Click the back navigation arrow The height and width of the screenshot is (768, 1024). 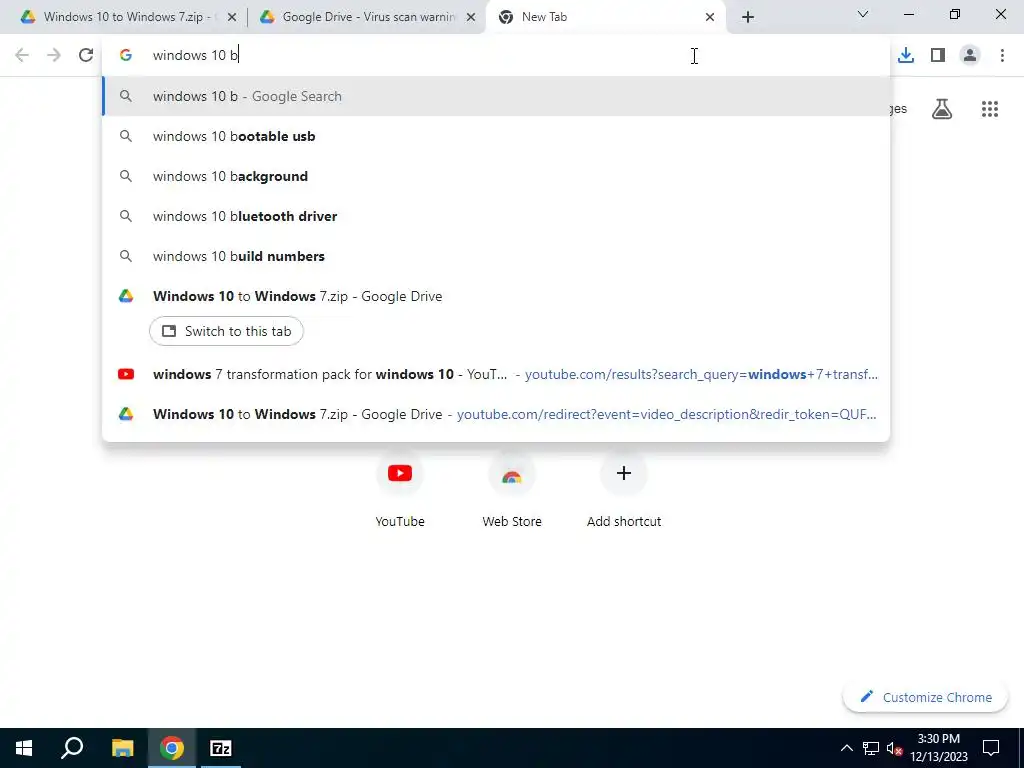click(22, 56)
